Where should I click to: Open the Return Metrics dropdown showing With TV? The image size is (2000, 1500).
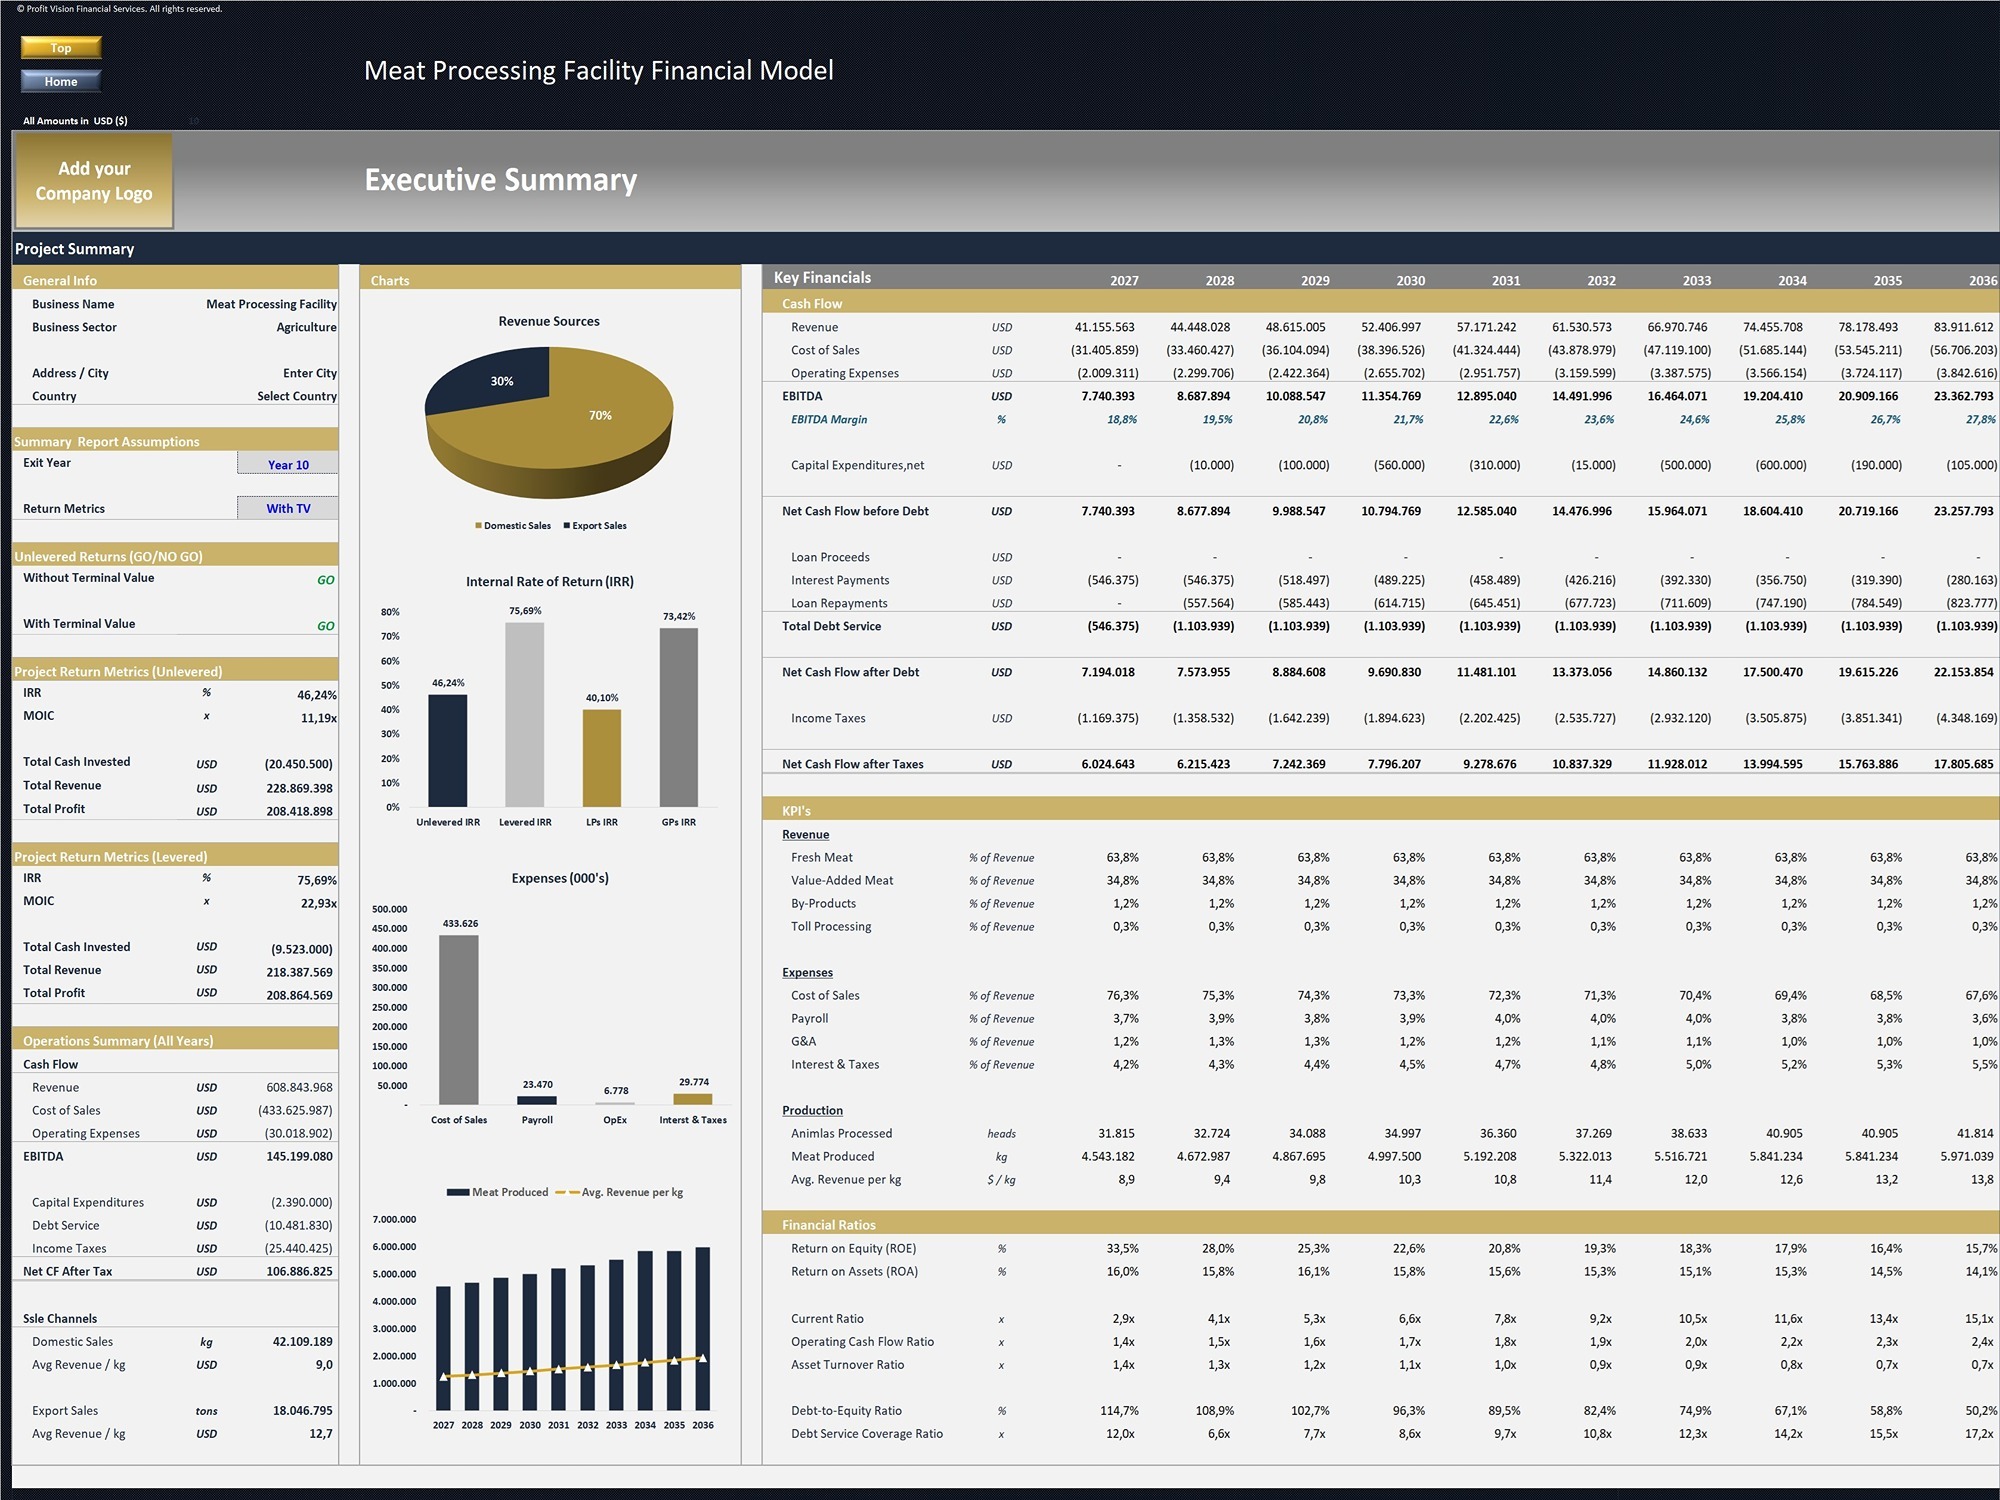288,508
